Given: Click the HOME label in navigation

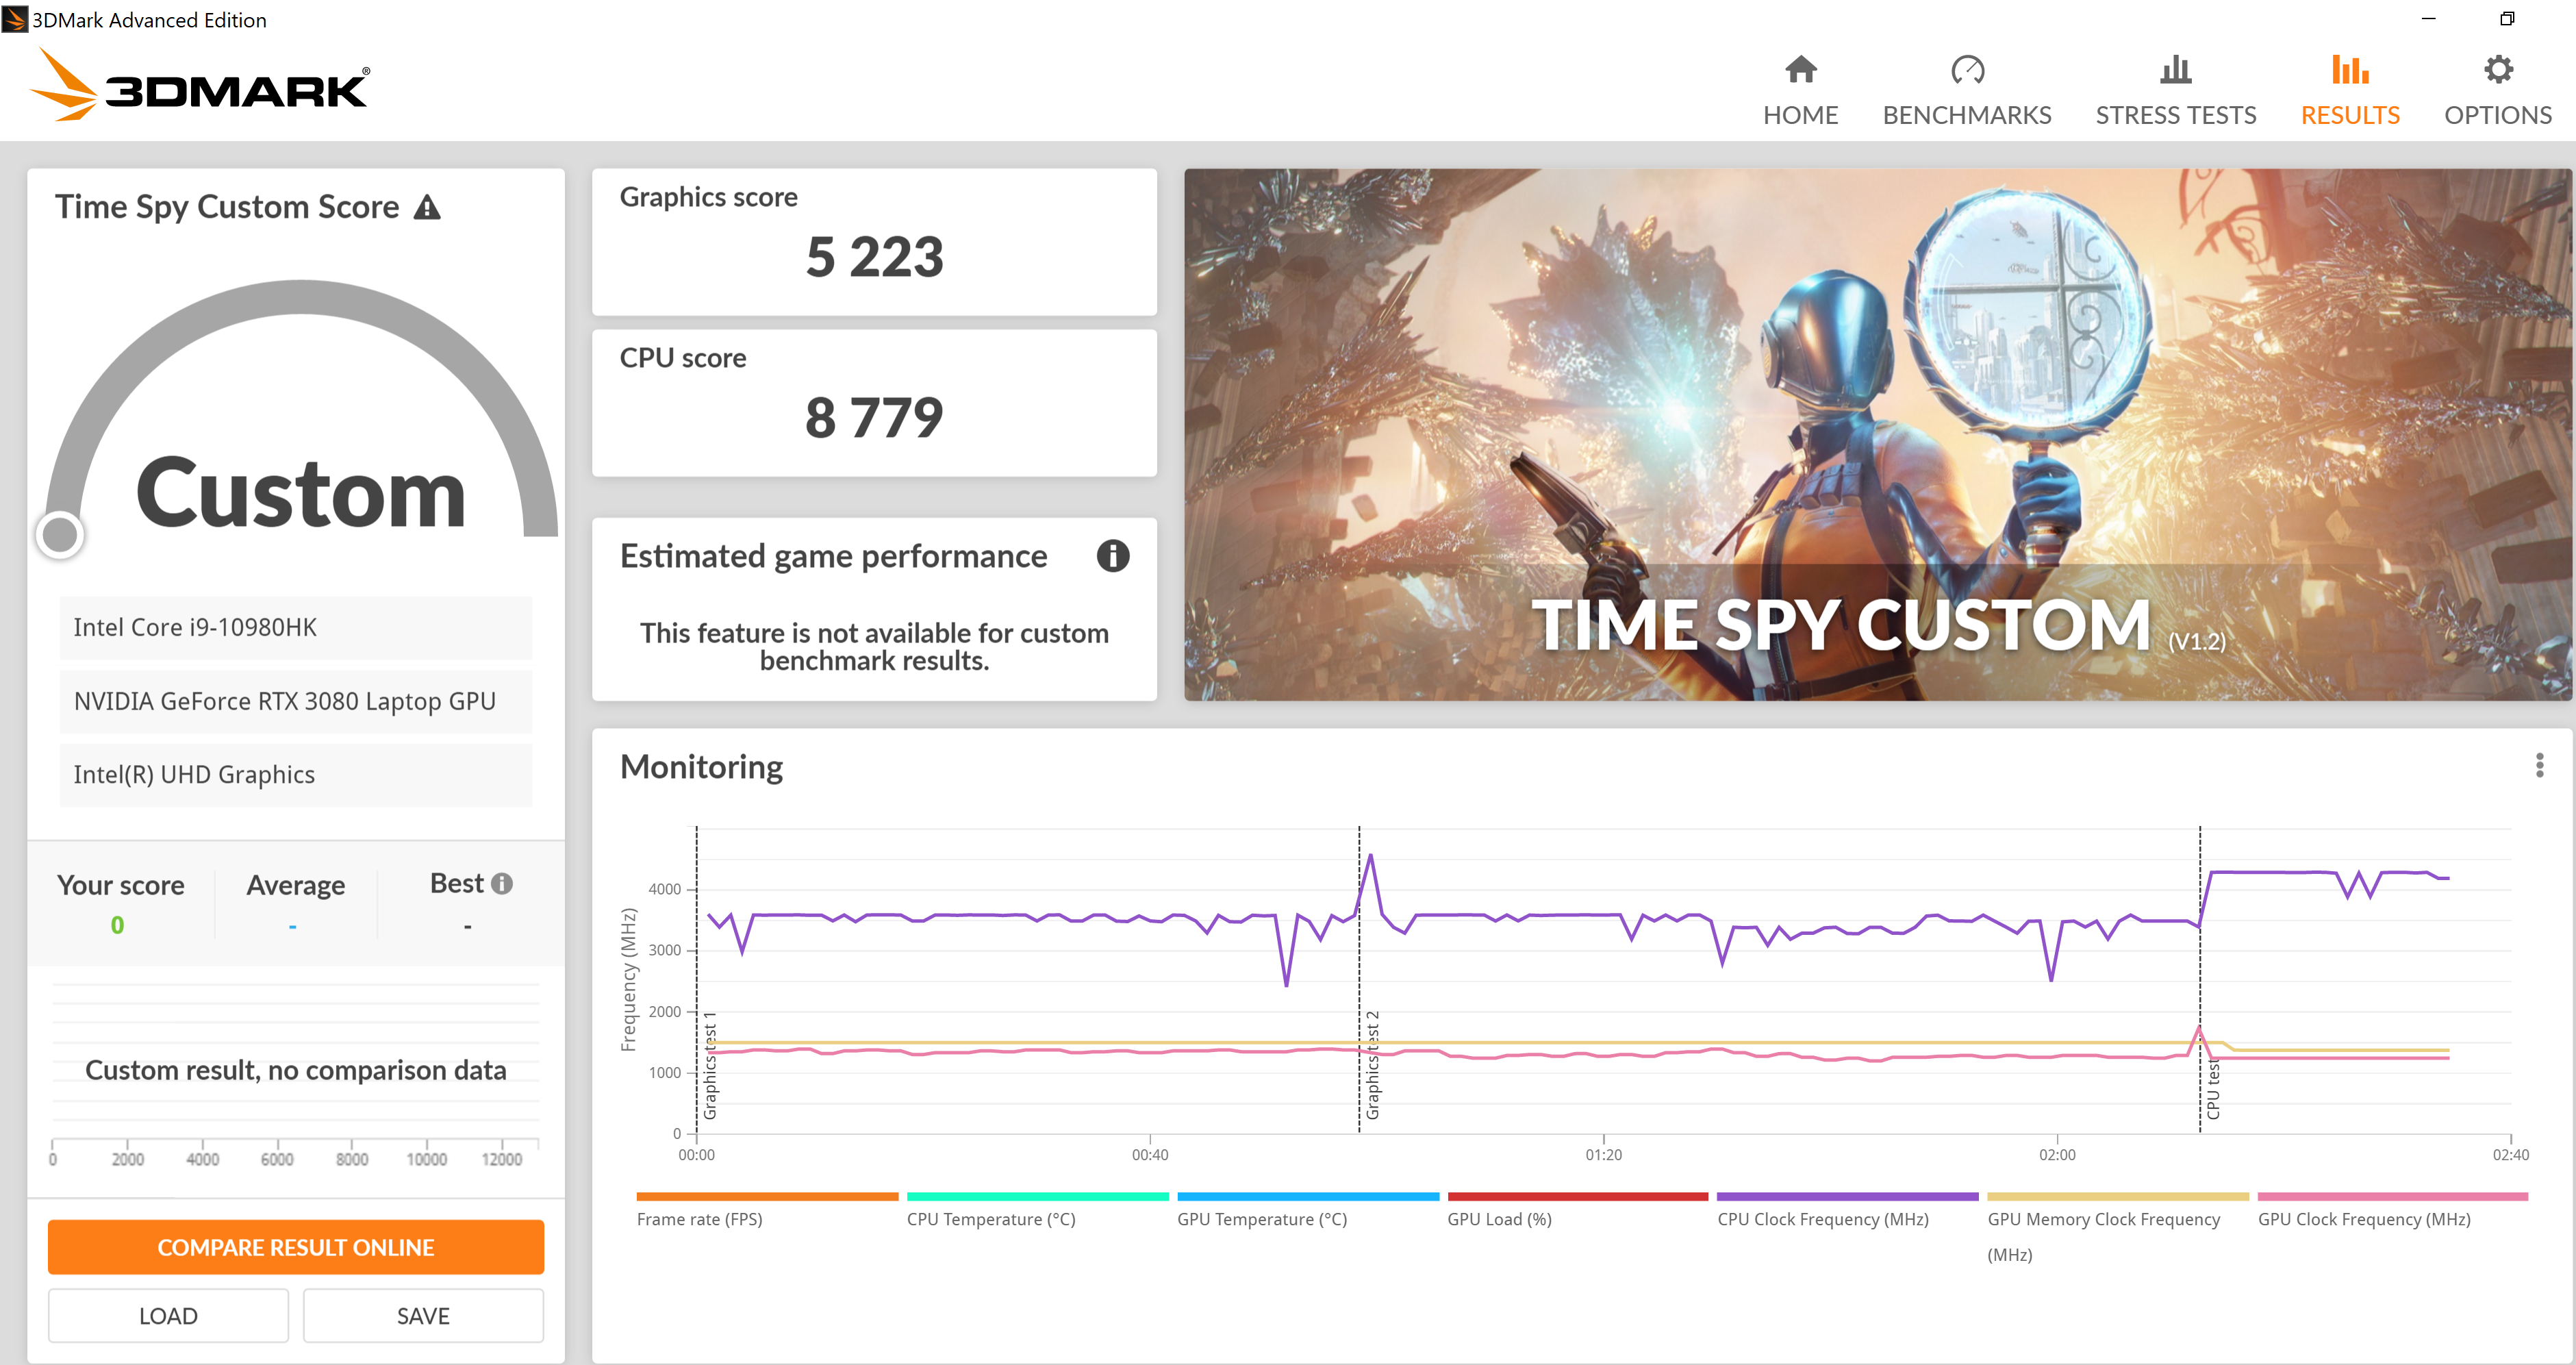Looking at the screenshot, I should pos(1800,115).
